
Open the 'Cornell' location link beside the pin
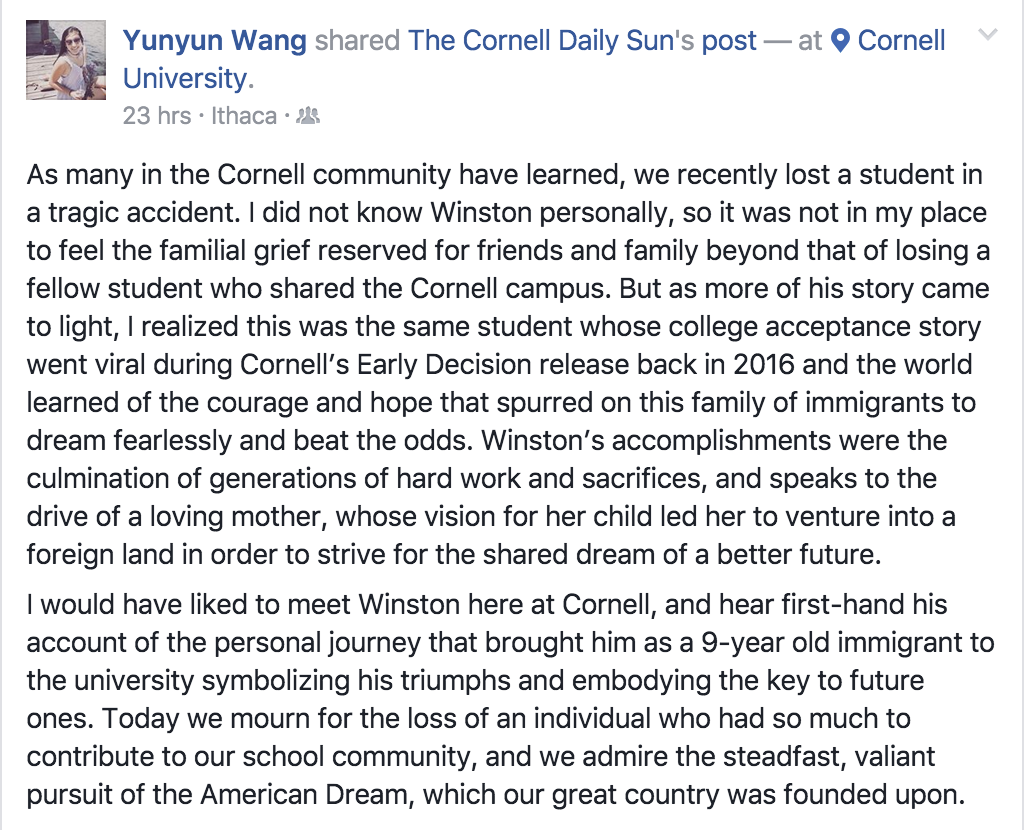tap(901, 40)
